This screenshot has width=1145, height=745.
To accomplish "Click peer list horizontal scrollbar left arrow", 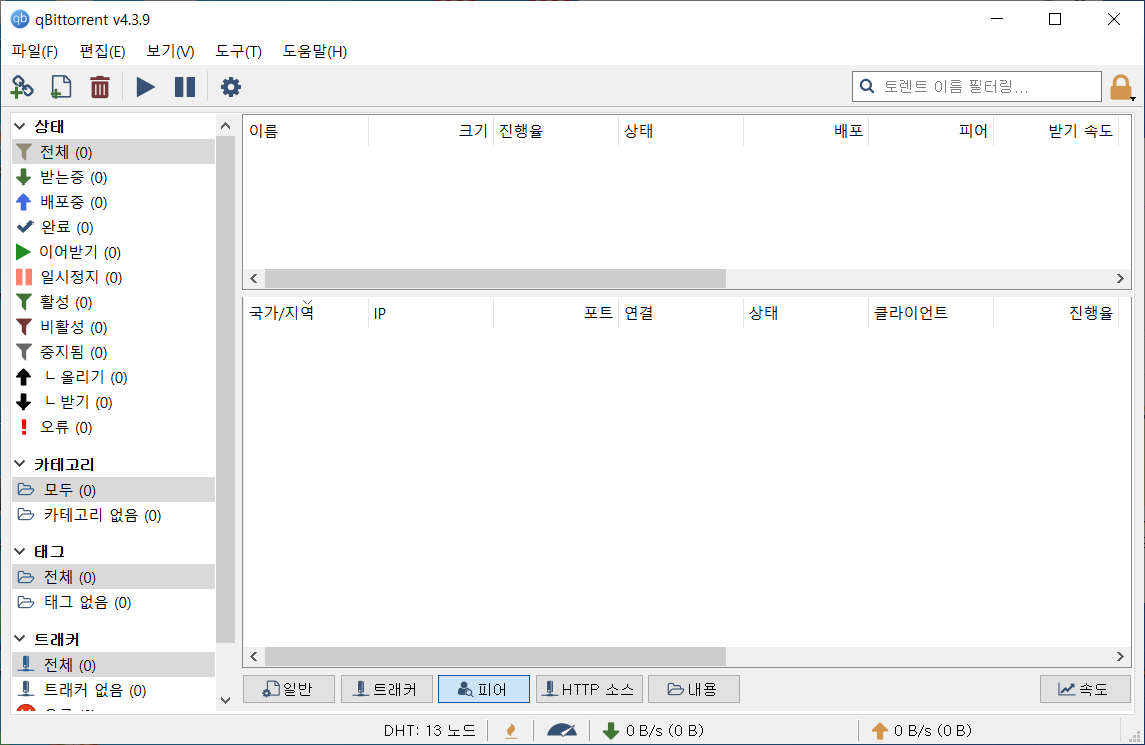I will [x=253, y=656].
